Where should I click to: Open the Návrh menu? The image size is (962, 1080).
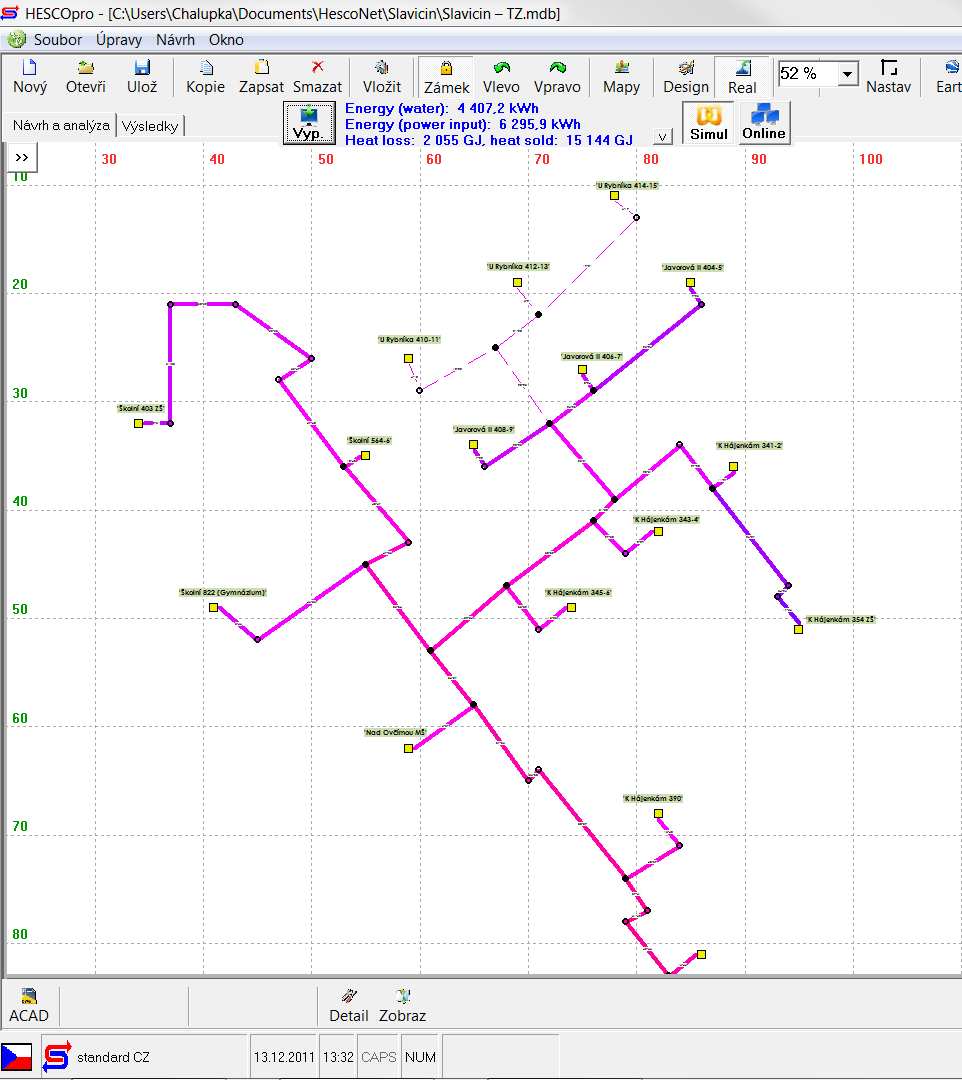(x=176, y=40)
